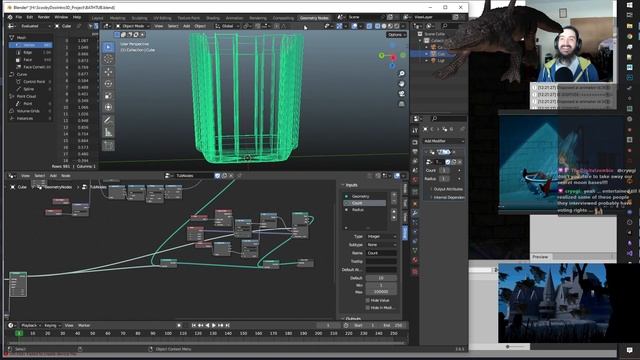
Task: Select the Annotate tool
Action: (x=108, y=120)
